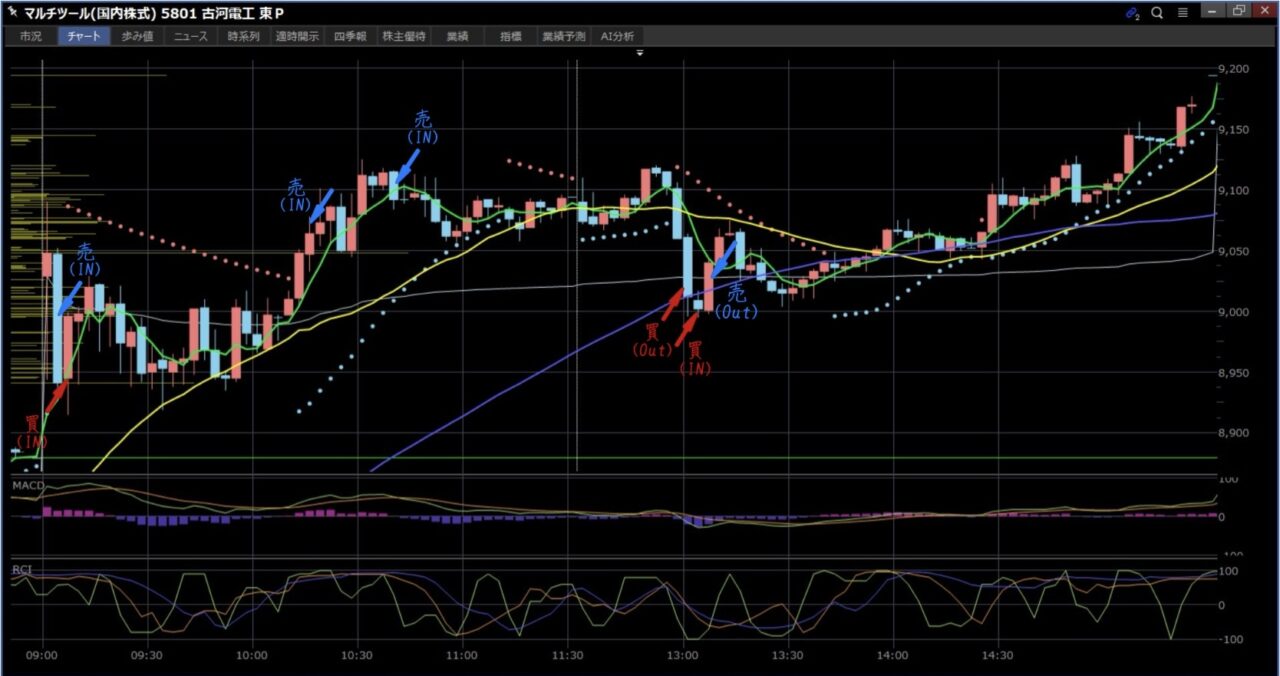This screenshot has height=676, width=1280.
Task: Switch to the 時系列 tab
Action: pos(243,36)
